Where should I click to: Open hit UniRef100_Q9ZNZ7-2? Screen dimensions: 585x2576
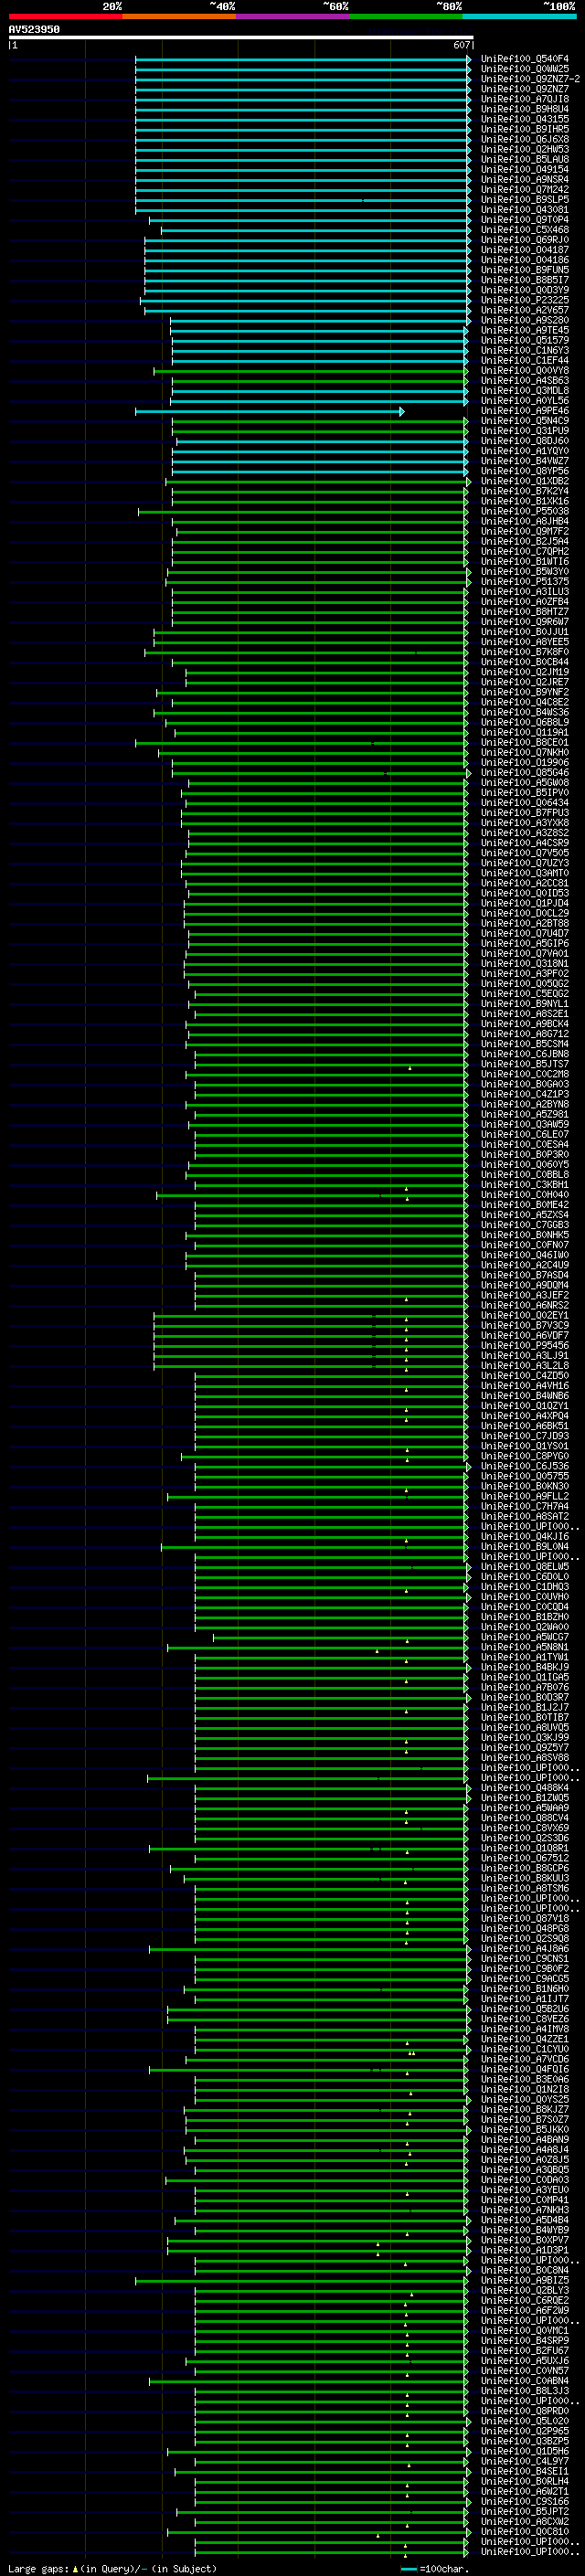(530, 79)
